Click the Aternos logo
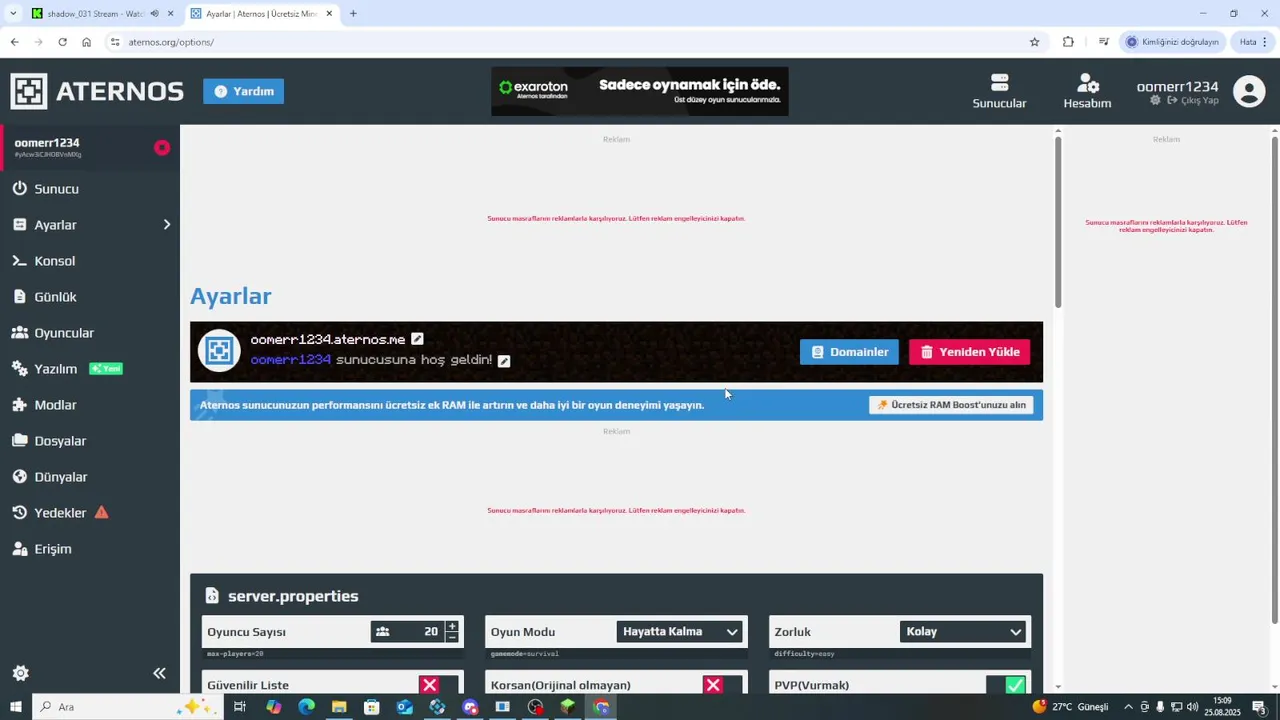 (97, 91)
